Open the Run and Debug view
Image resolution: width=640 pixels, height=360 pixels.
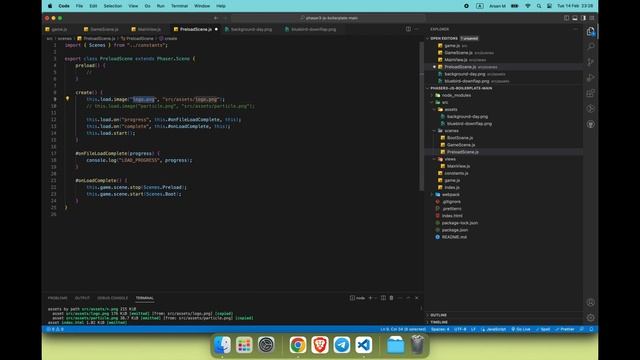590,78
